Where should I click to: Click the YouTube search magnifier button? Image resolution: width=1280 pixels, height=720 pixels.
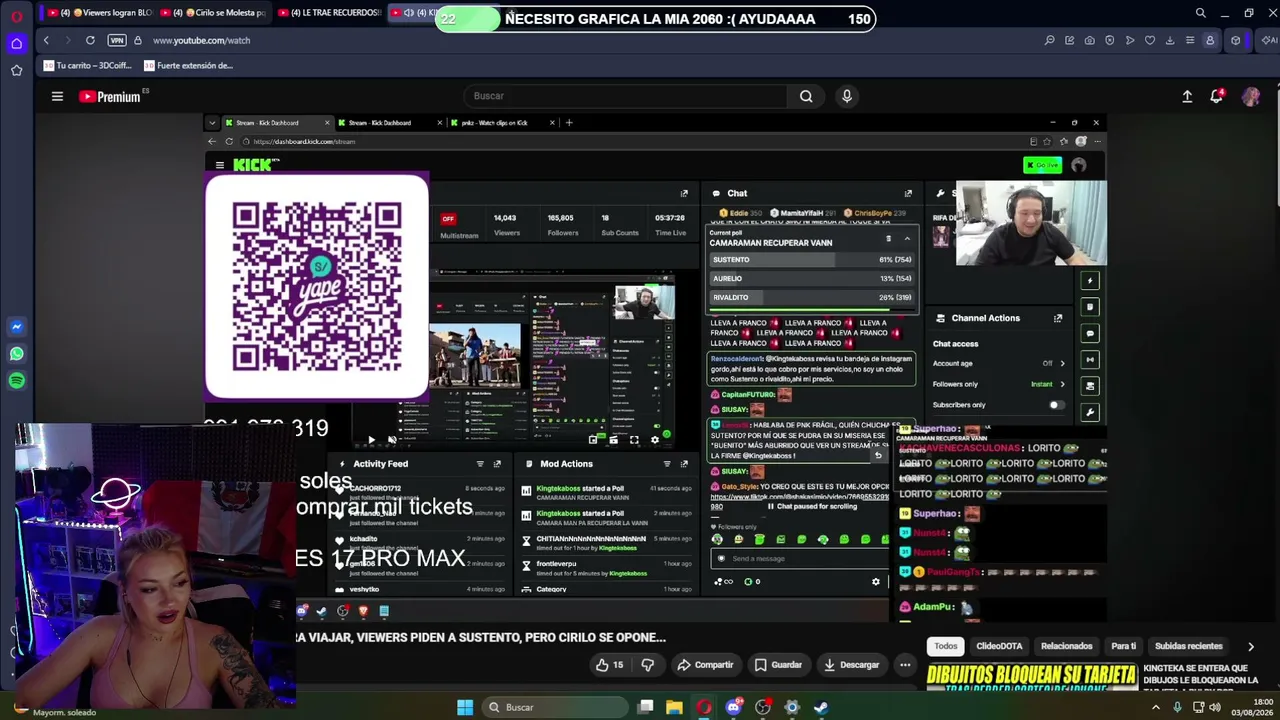pos(806,96)
